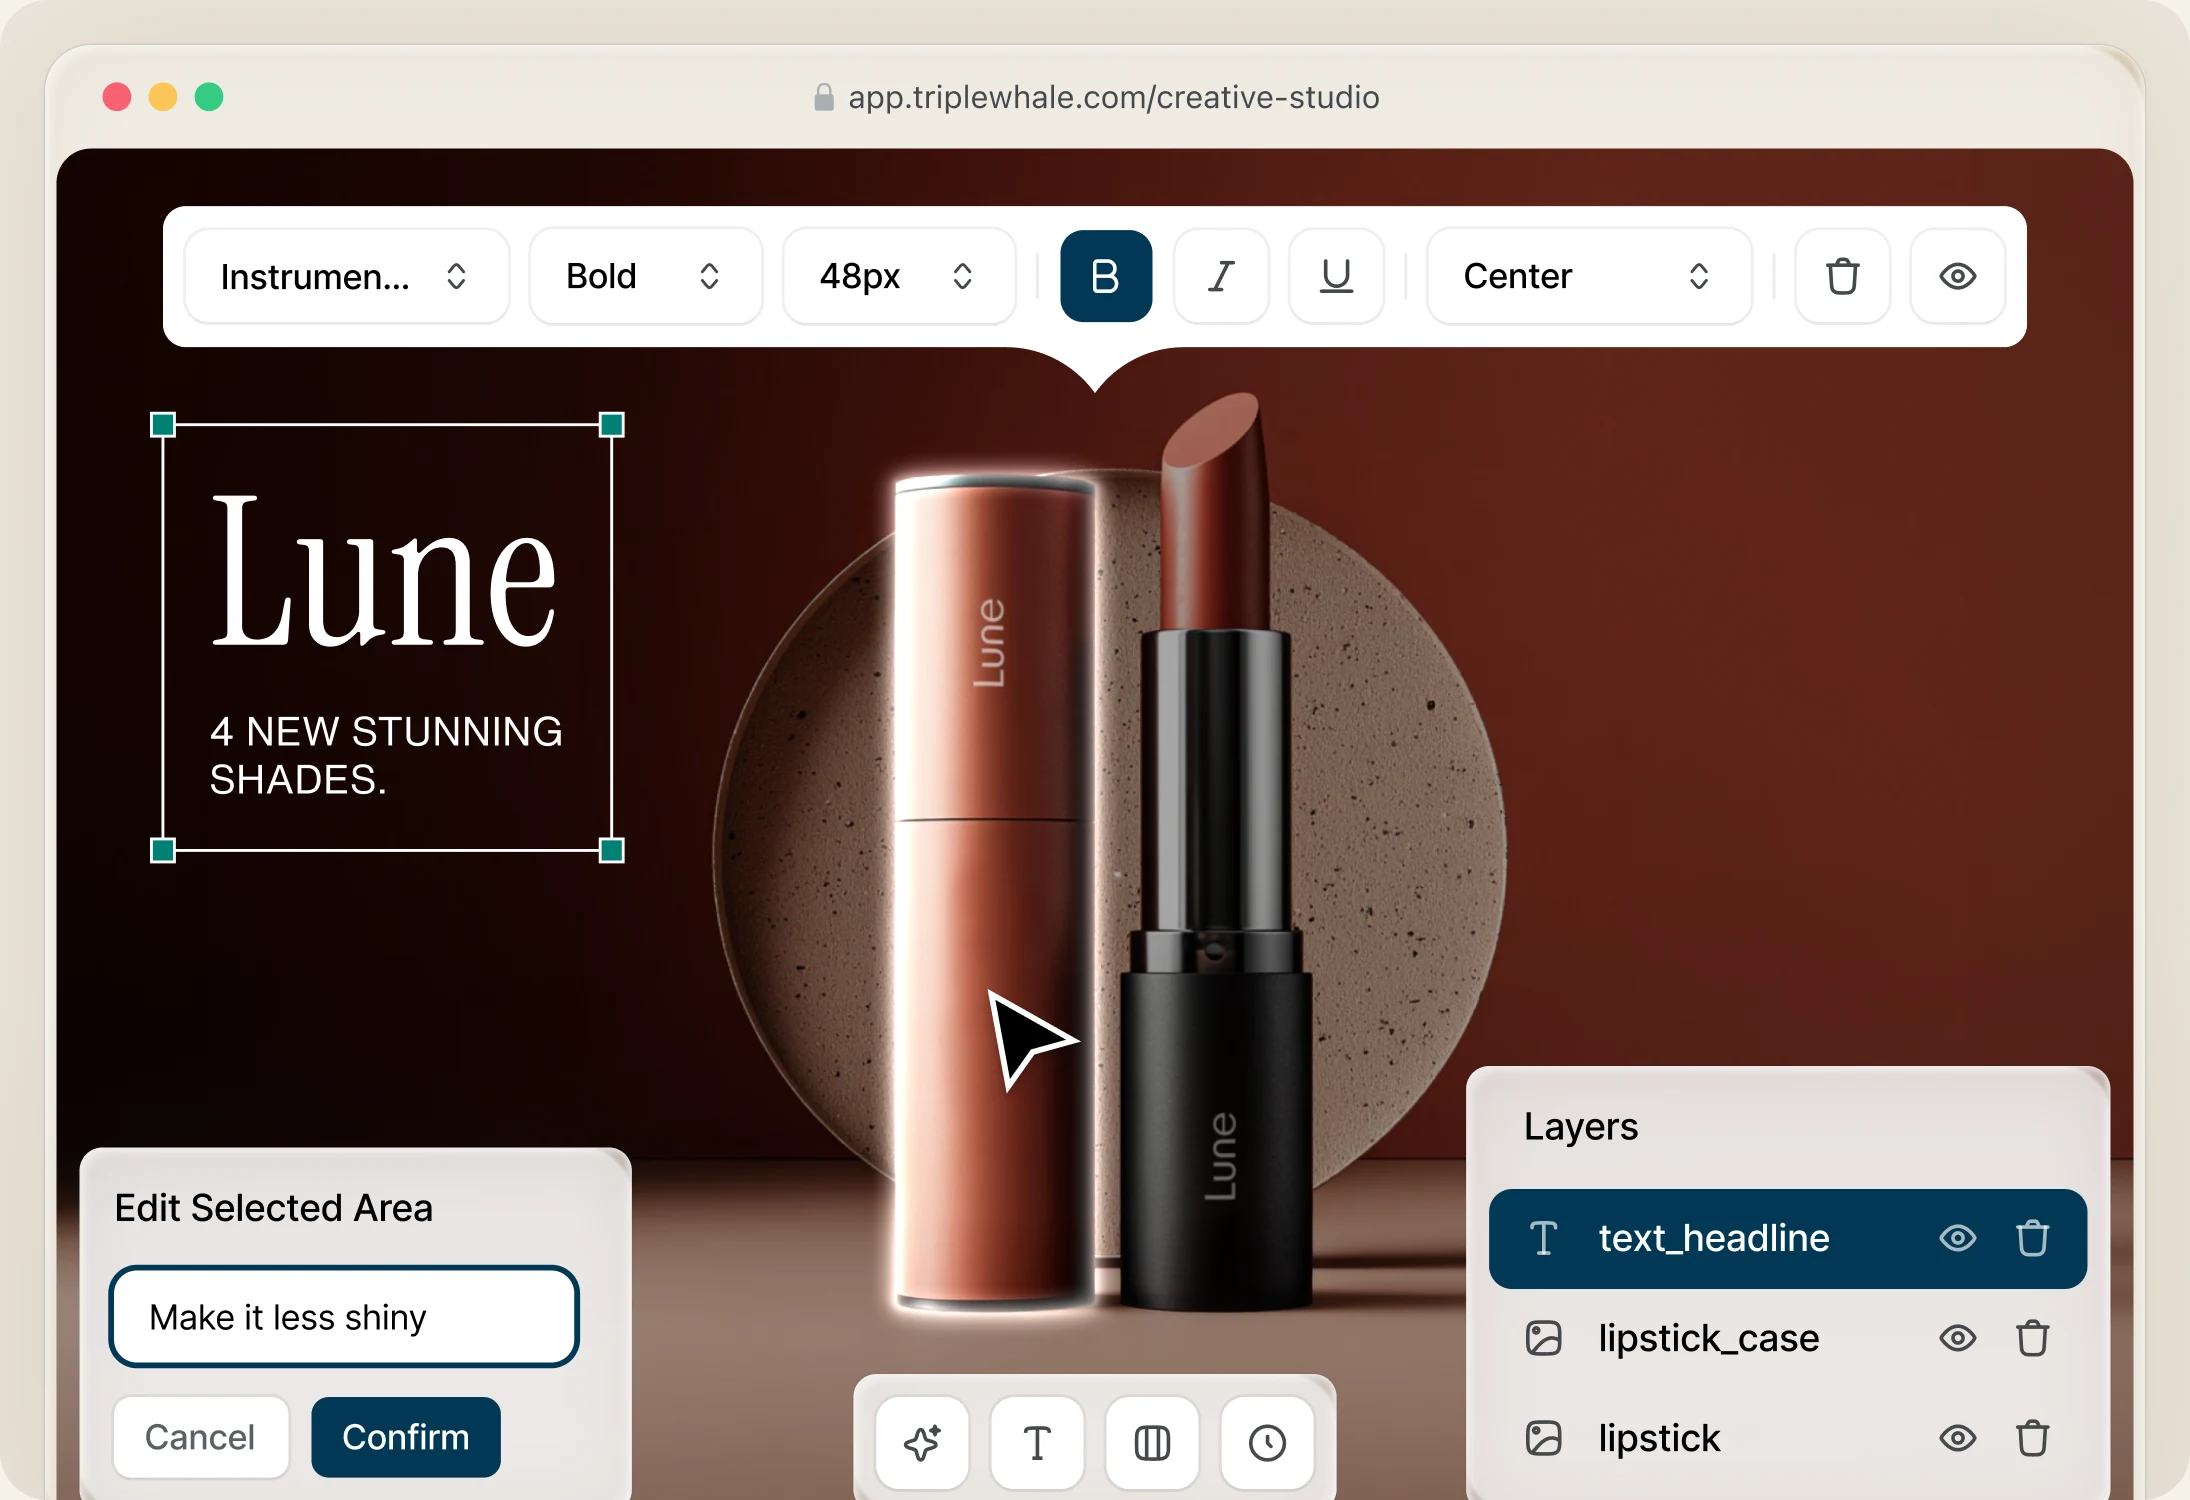Click the red close window button
The image size is (2190, 1500).
click(117, 97)
